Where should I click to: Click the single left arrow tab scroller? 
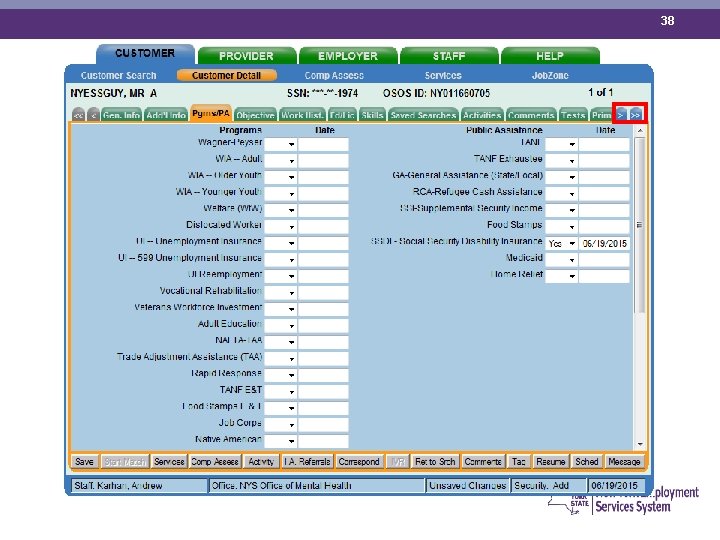pyautogui.click(x=93, y=115)
